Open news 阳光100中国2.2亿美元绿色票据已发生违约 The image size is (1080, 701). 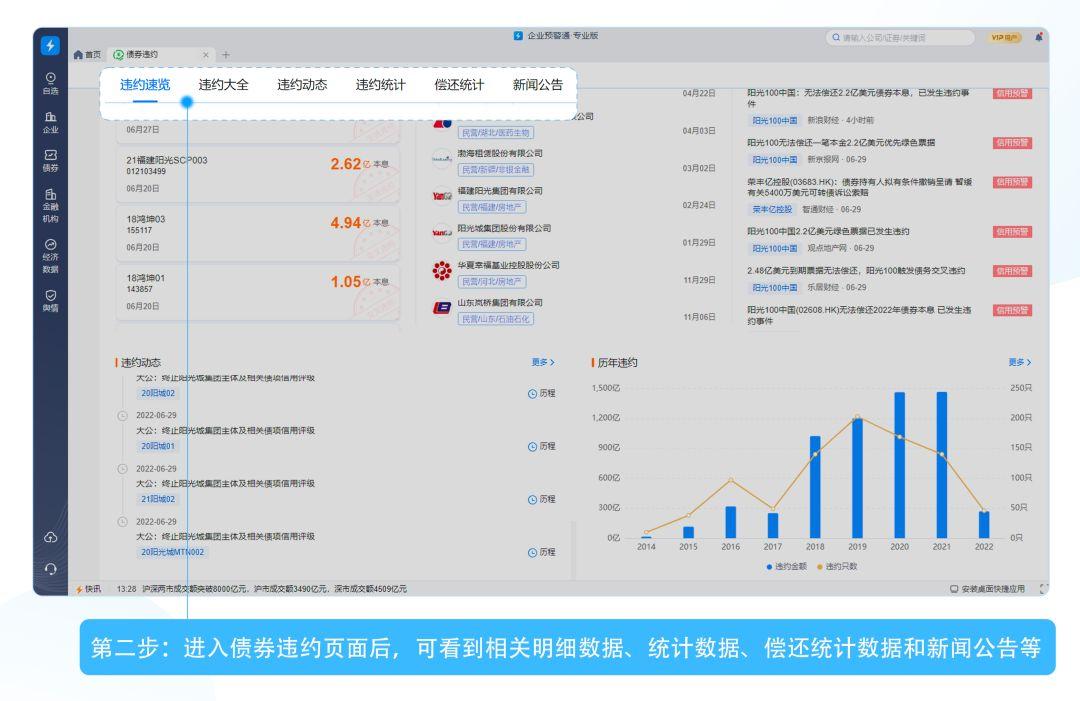(x=828, y=231)
